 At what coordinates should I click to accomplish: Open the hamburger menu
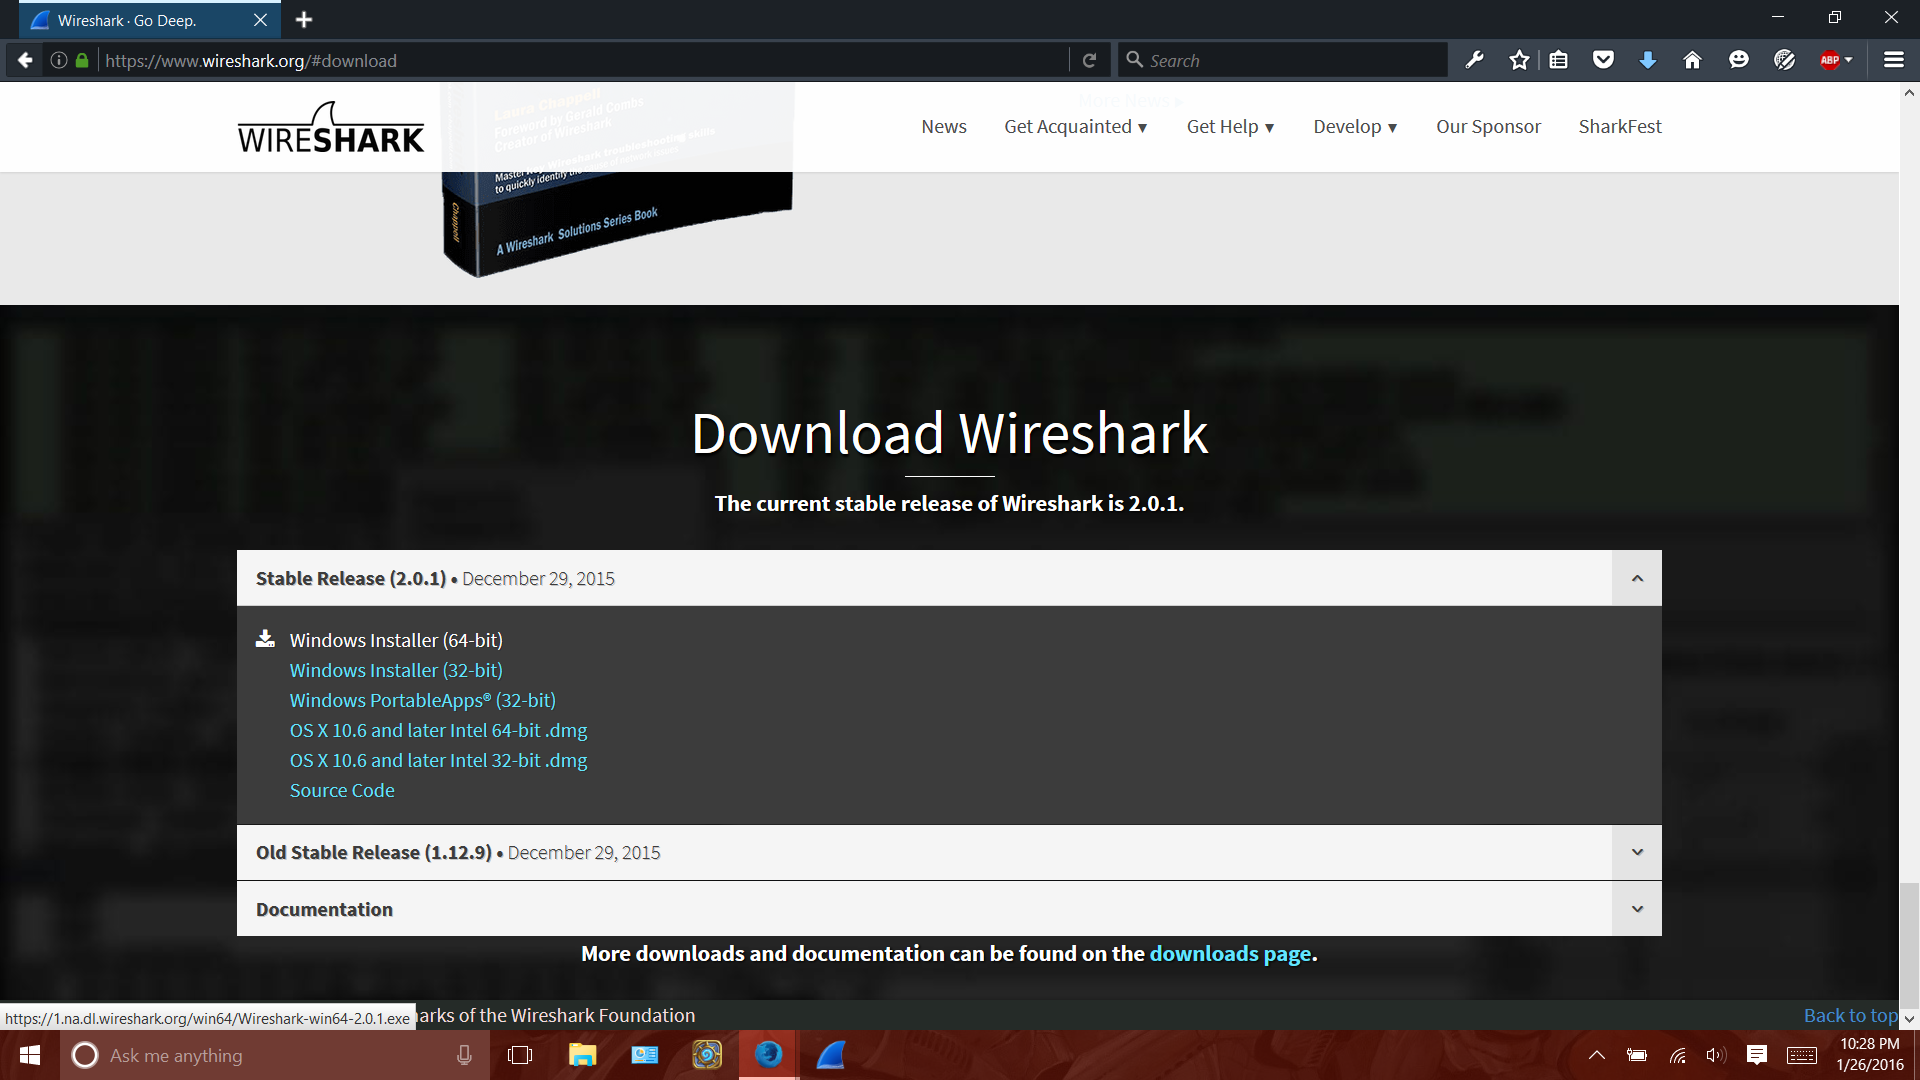[x=1894, y=59]
